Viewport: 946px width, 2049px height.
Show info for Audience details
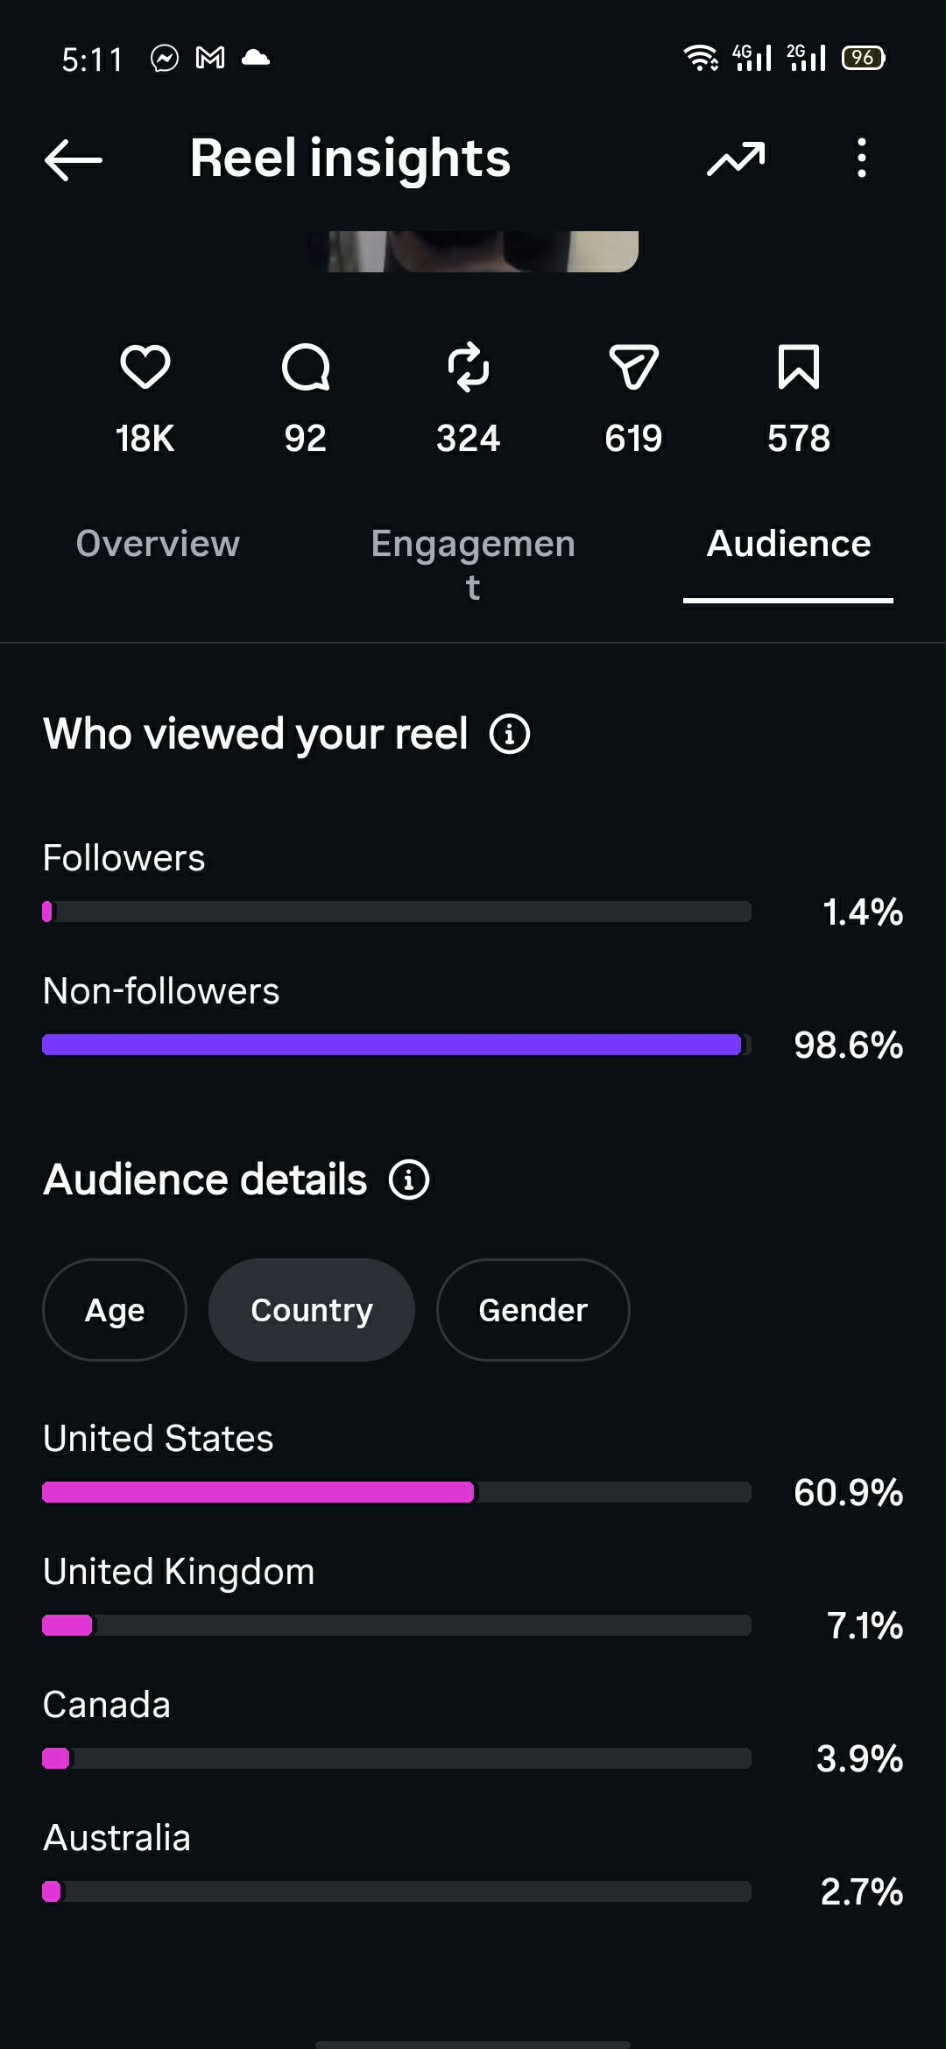(408, 1180)
